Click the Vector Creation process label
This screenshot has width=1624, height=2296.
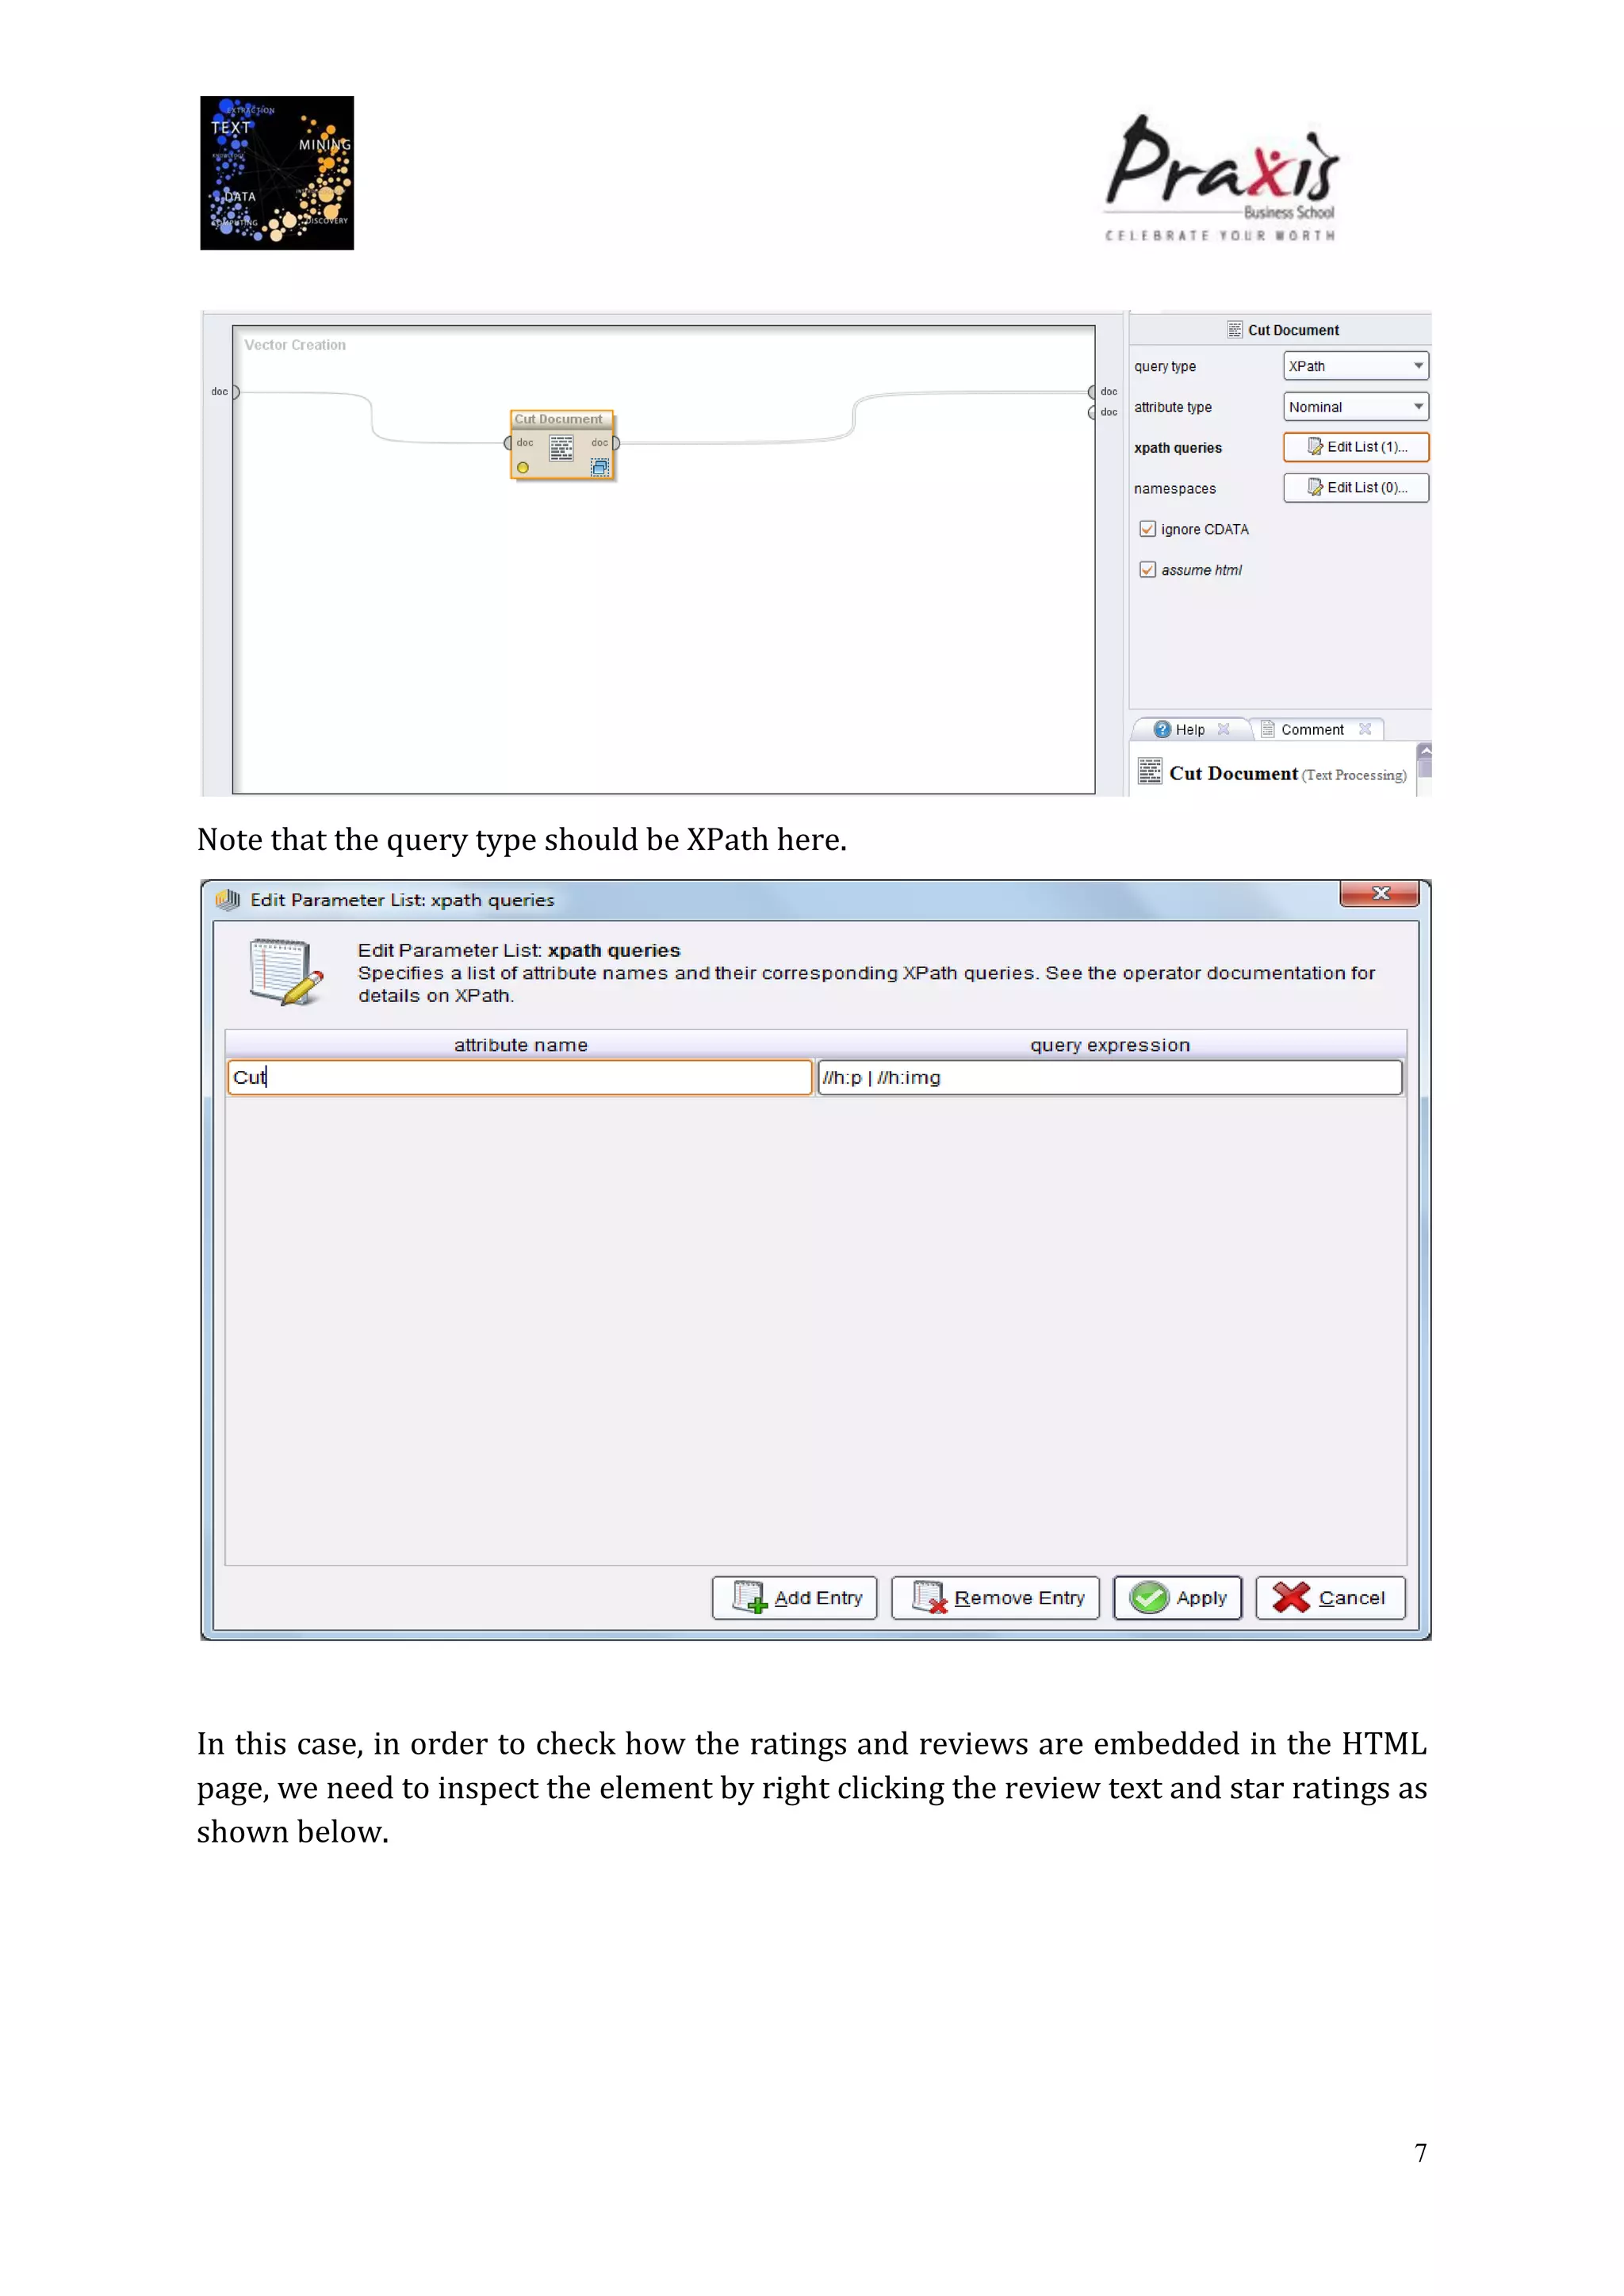(295, 345)
